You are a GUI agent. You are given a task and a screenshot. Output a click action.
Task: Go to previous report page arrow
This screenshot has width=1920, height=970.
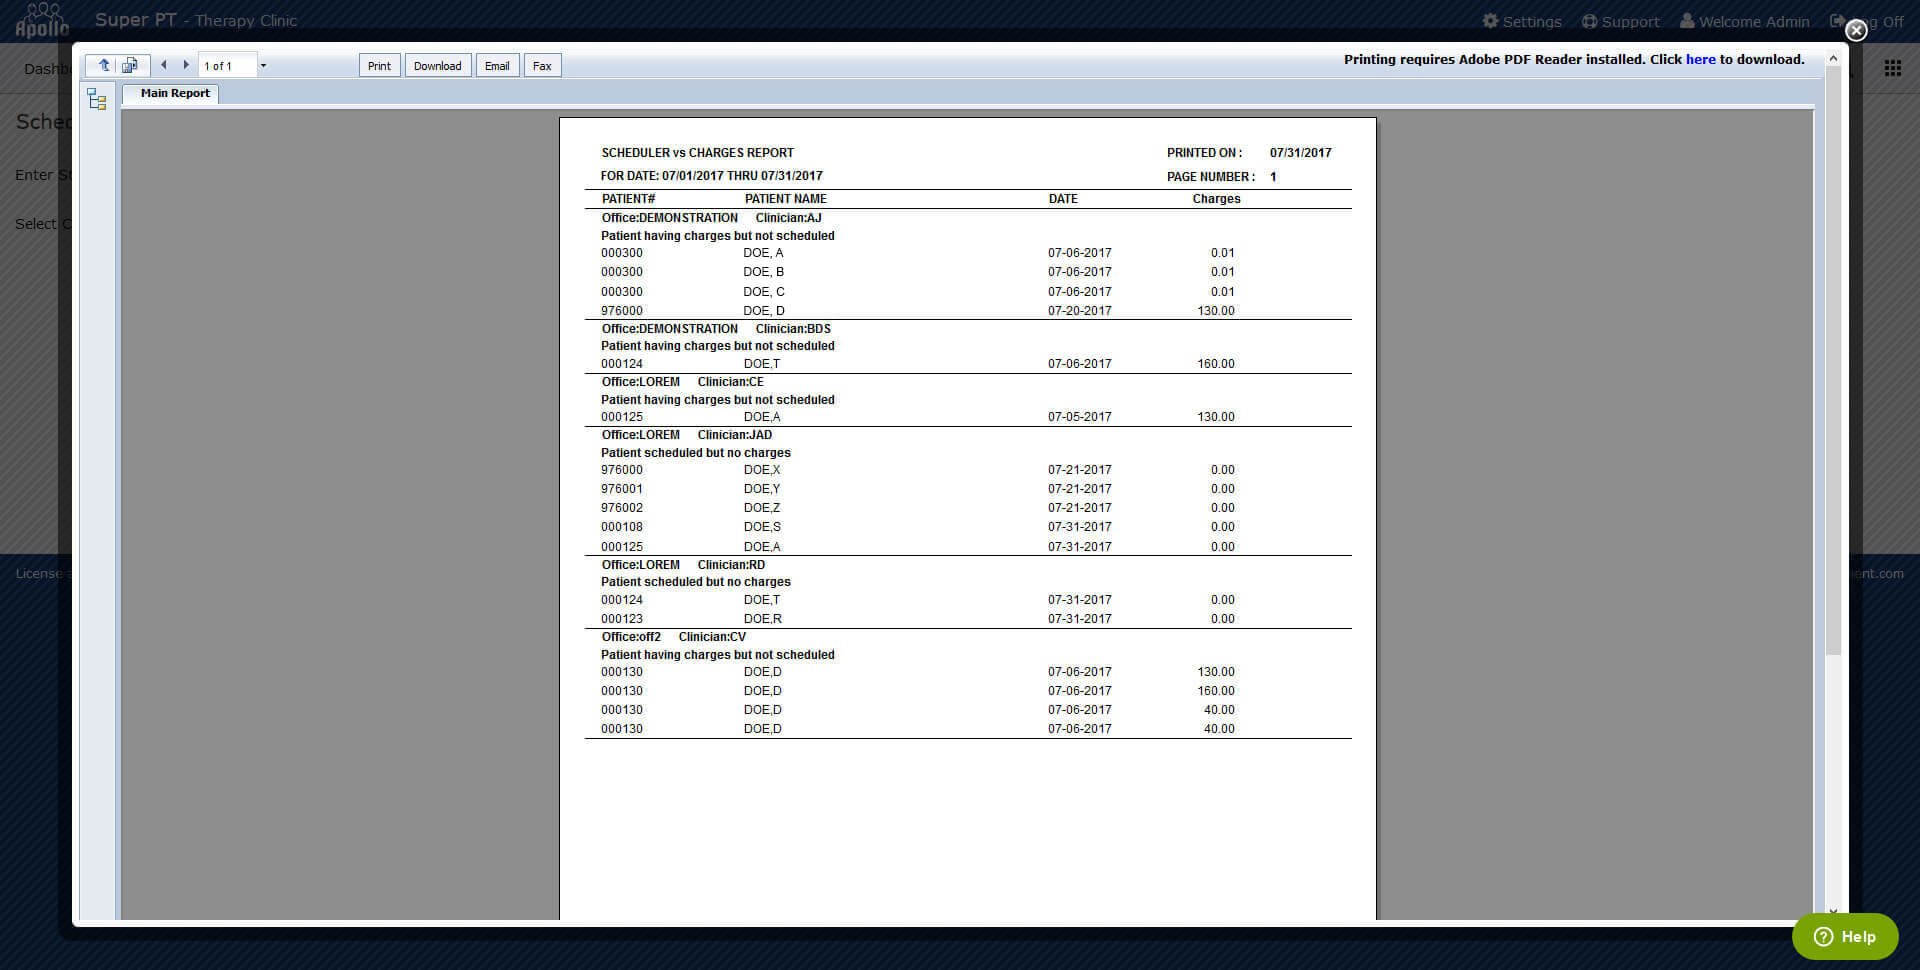point(164,65)
